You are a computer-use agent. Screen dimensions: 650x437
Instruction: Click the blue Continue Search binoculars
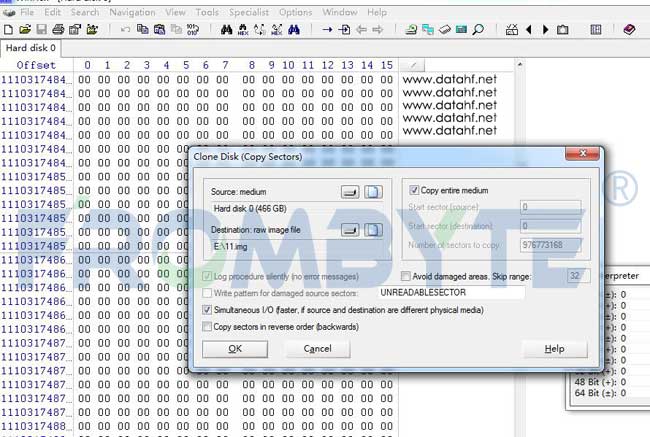[293, 29]
